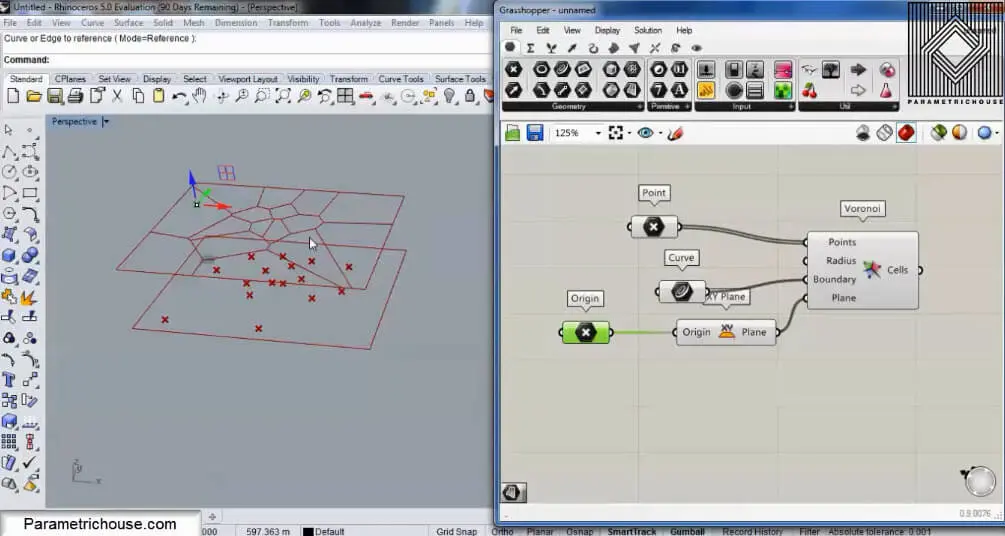Image resolution: width=1005 pixels, height=536 pixels.
Task: Select the Box solid tool in sidebar
Action: tap(10, 255)
